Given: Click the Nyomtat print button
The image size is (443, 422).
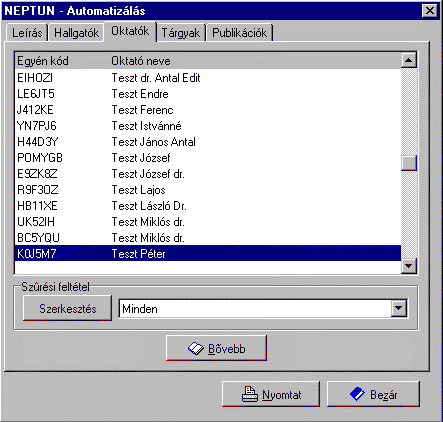Looking at the screenshot, I should [271, 395].
